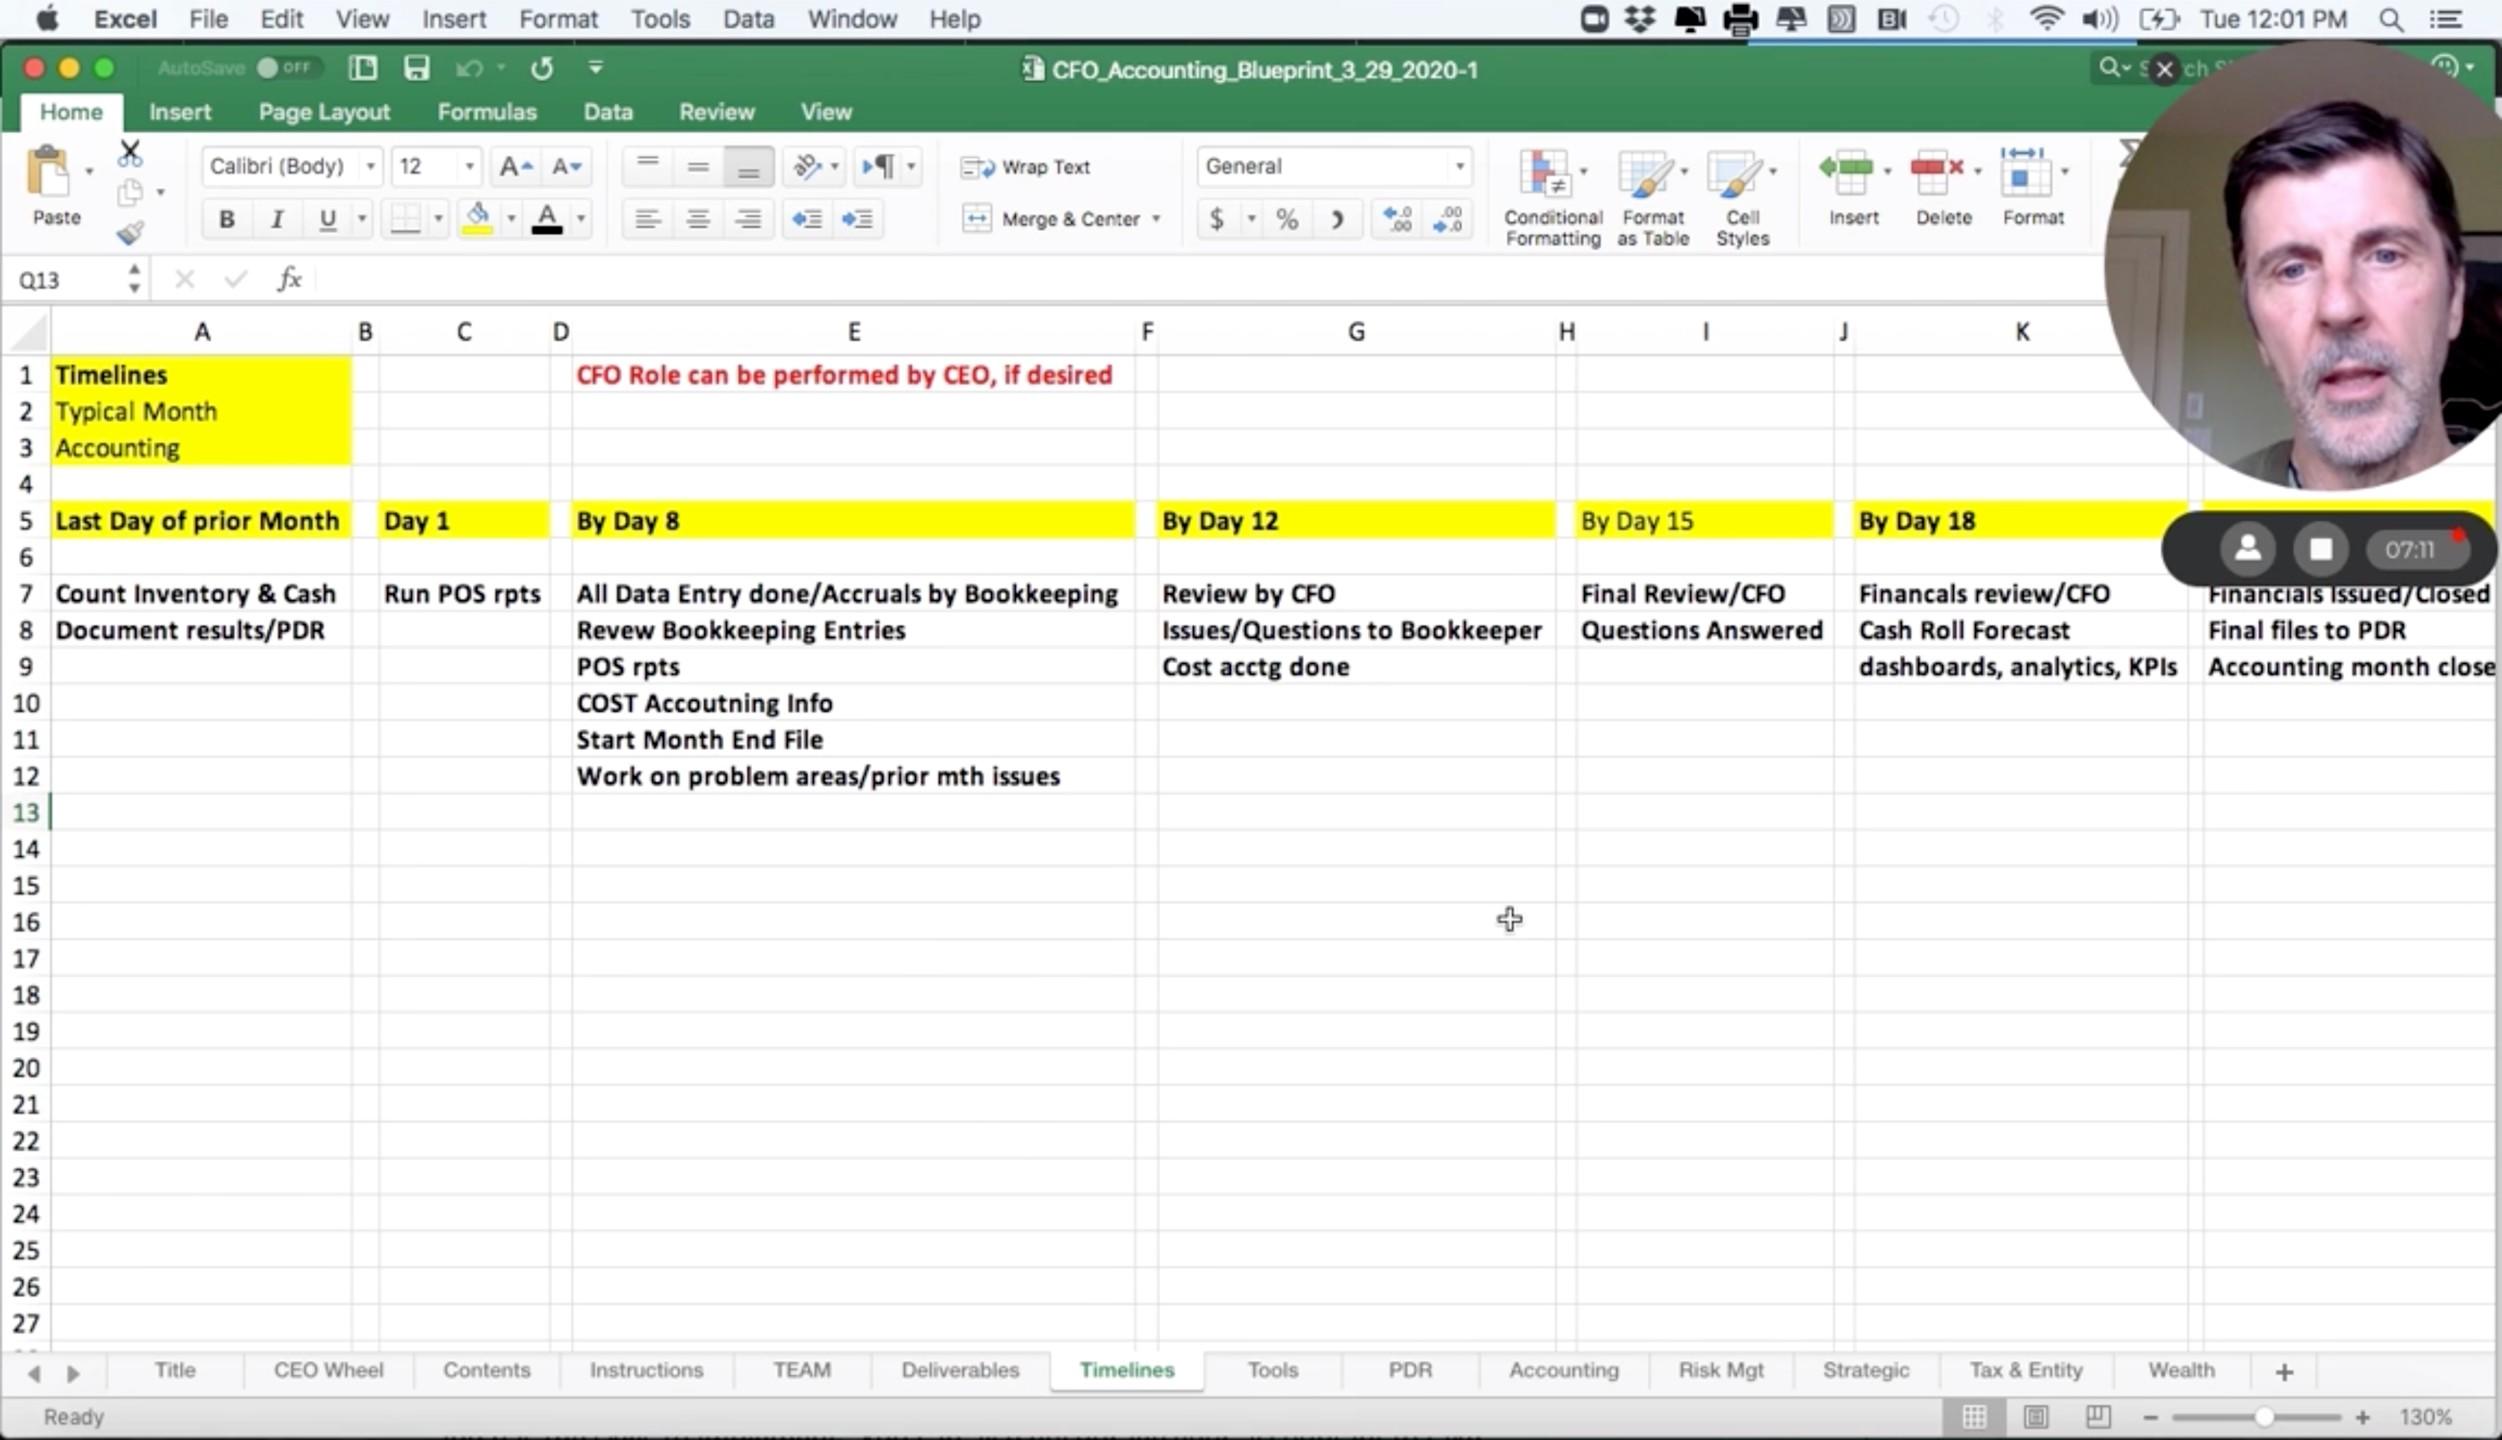Open the Calibri font name dropdown
This screenshot has height=1440, width=2502.
pyautogui.click(x=370, y=167)
